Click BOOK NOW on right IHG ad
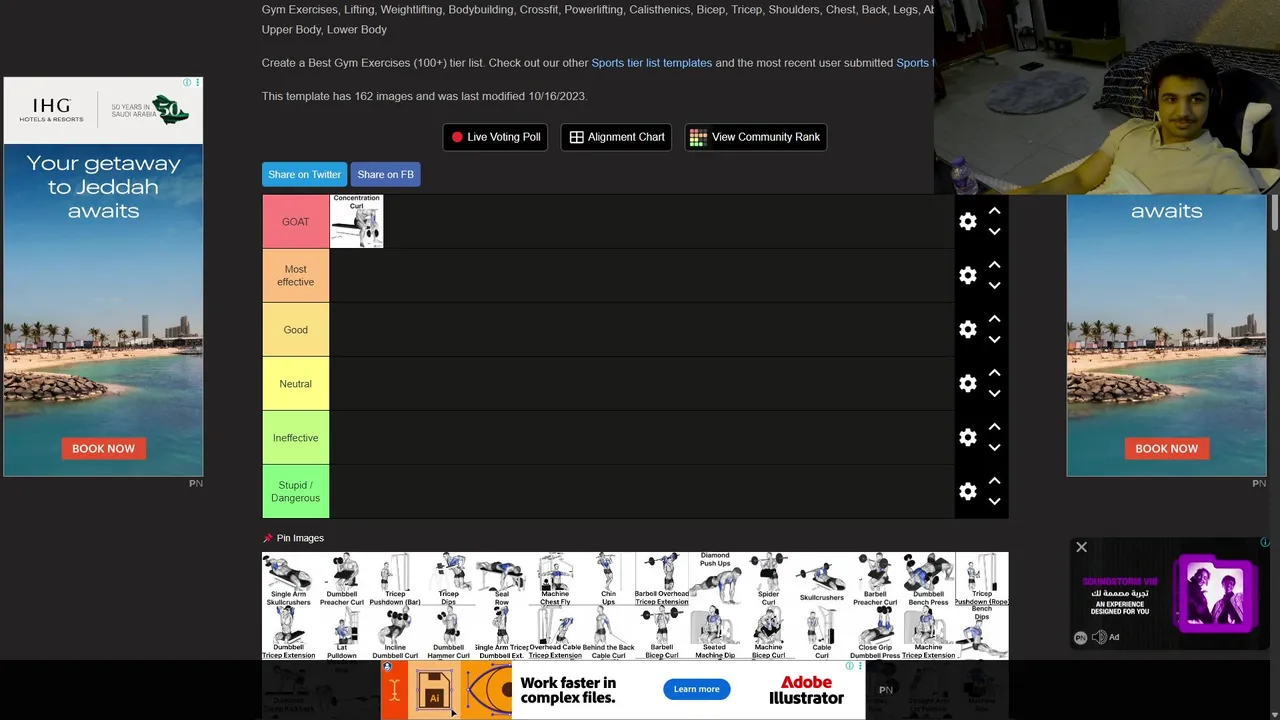This screenshot has height=720, width=1280. click(x=1166, y=448)
